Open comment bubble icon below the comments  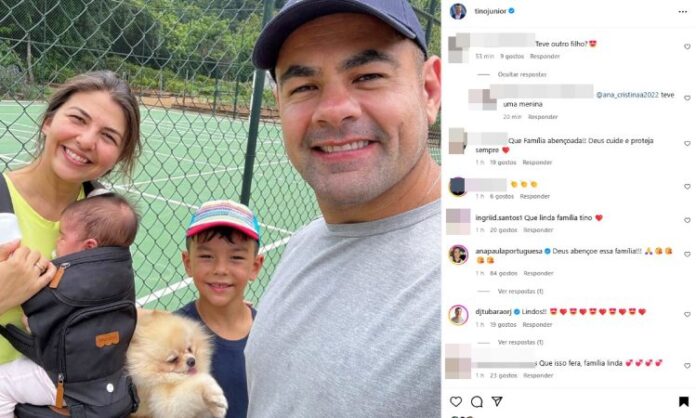point(477,402)
